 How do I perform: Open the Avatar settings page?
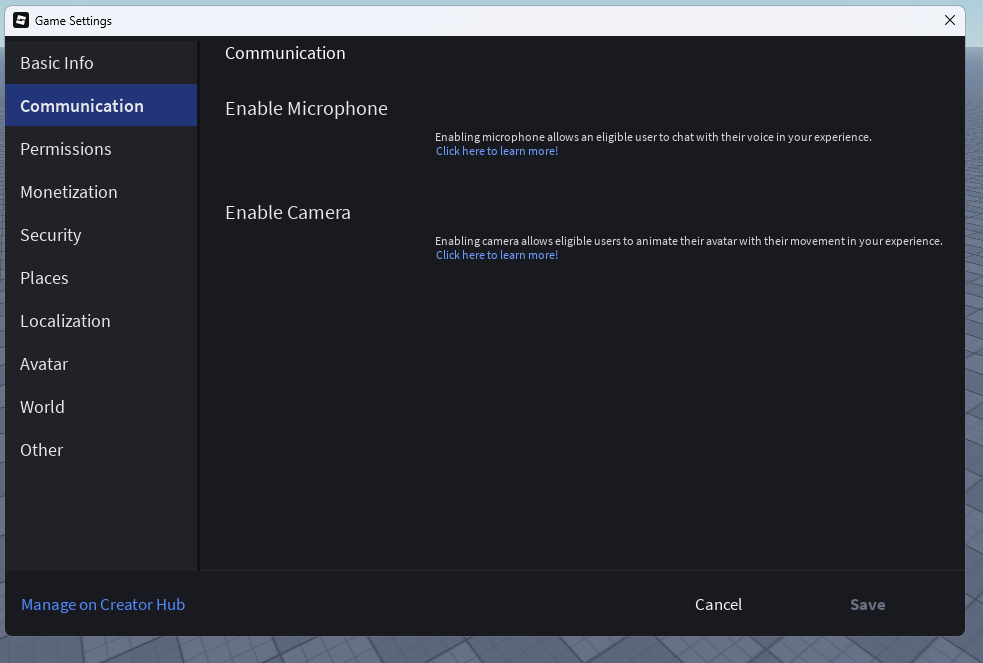(44, 363)
